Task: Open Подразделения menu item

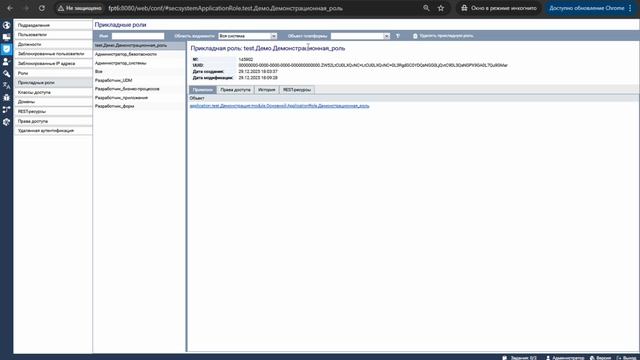Action: pyautogui.click(x=53, y=25)
